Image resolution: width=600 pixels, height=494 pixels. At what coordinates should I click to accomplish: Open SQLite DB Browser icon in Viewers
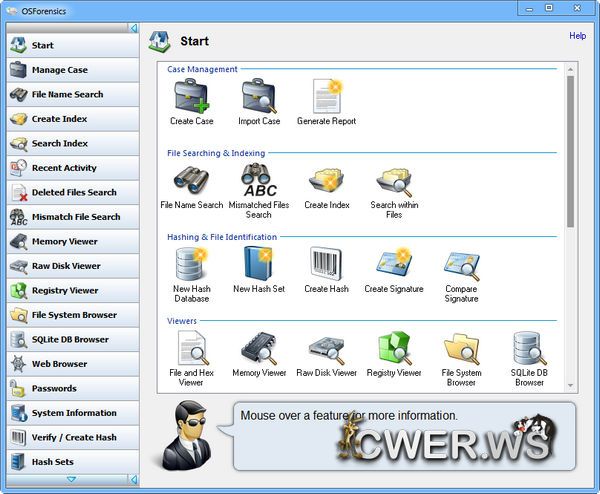click(x=529, y=348)
